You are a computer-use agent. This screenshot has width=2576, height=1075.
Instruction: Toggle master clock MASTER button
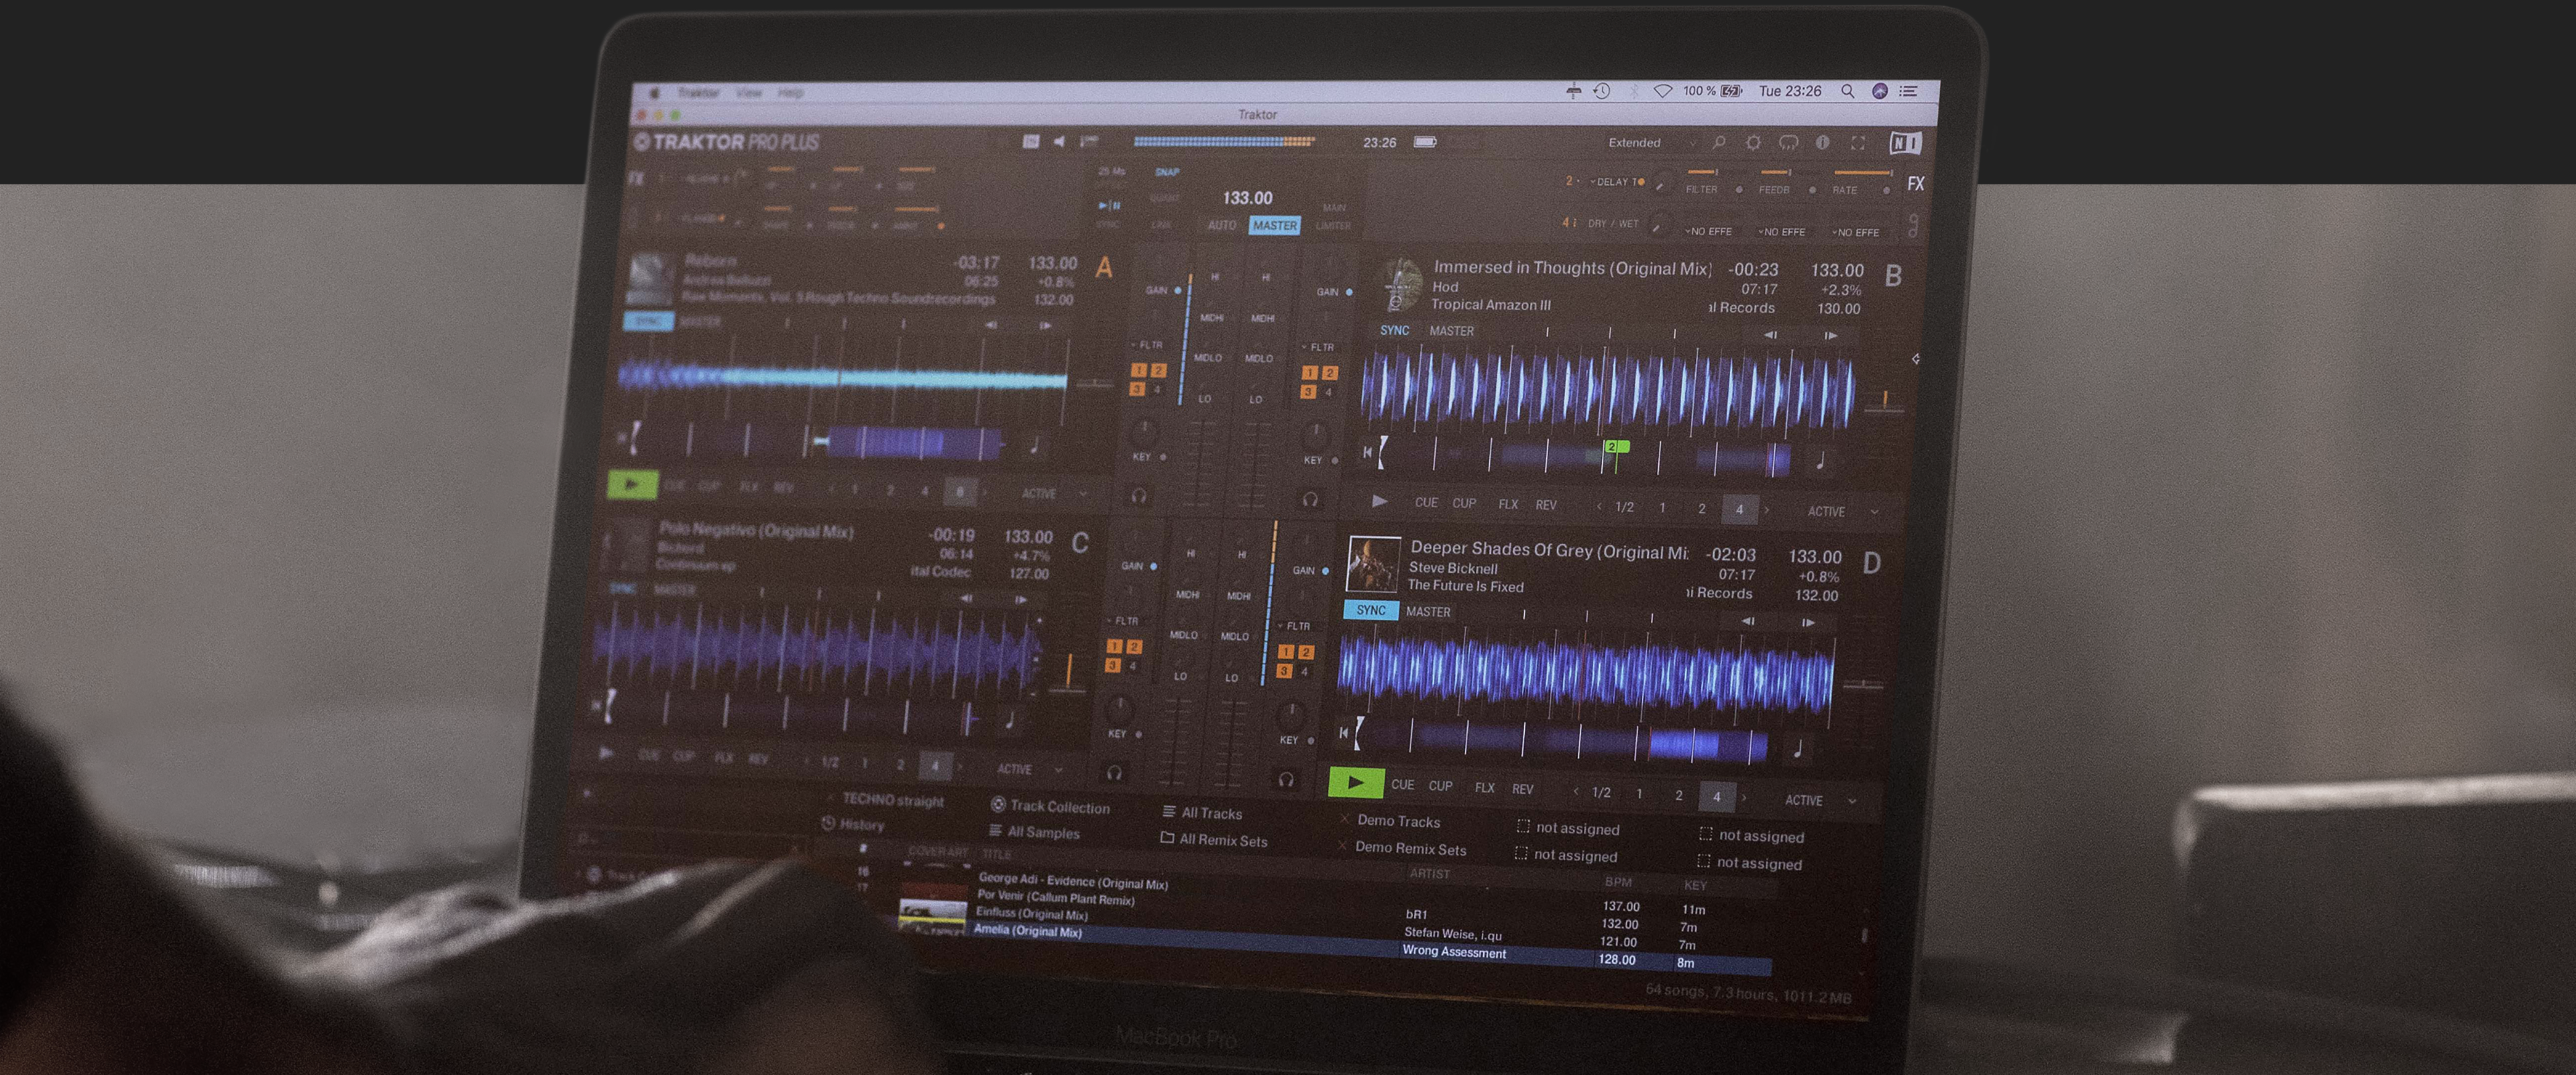[x=1274, y=226]
